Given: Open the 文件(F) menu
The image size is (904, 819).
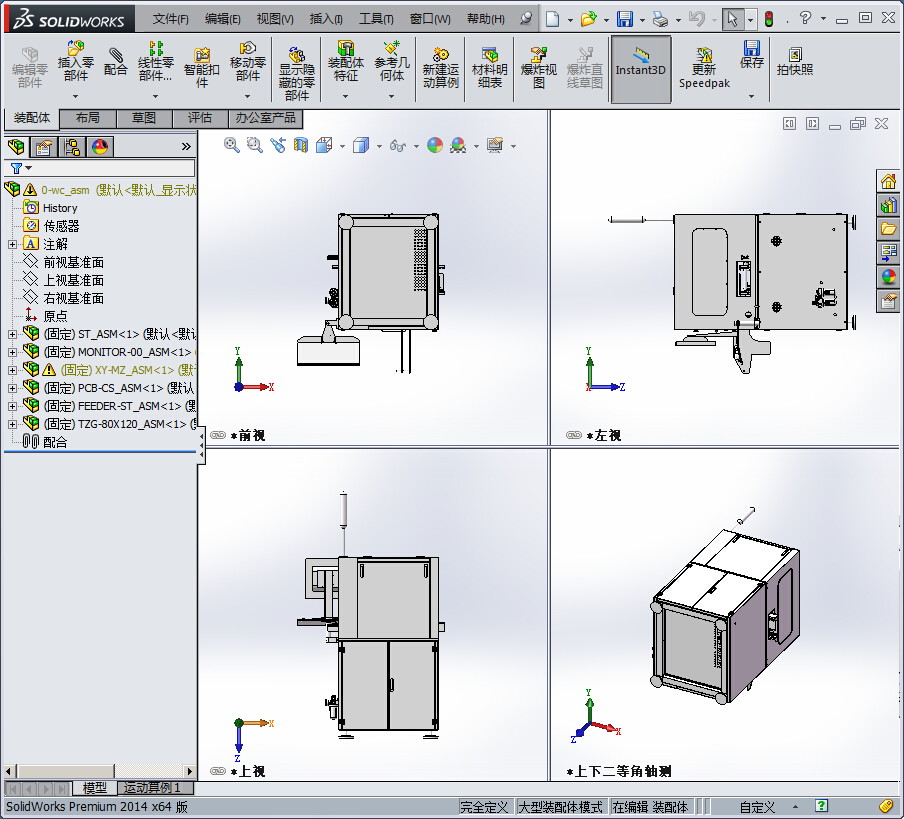Looking at the screenshot, I should point(171,19).
